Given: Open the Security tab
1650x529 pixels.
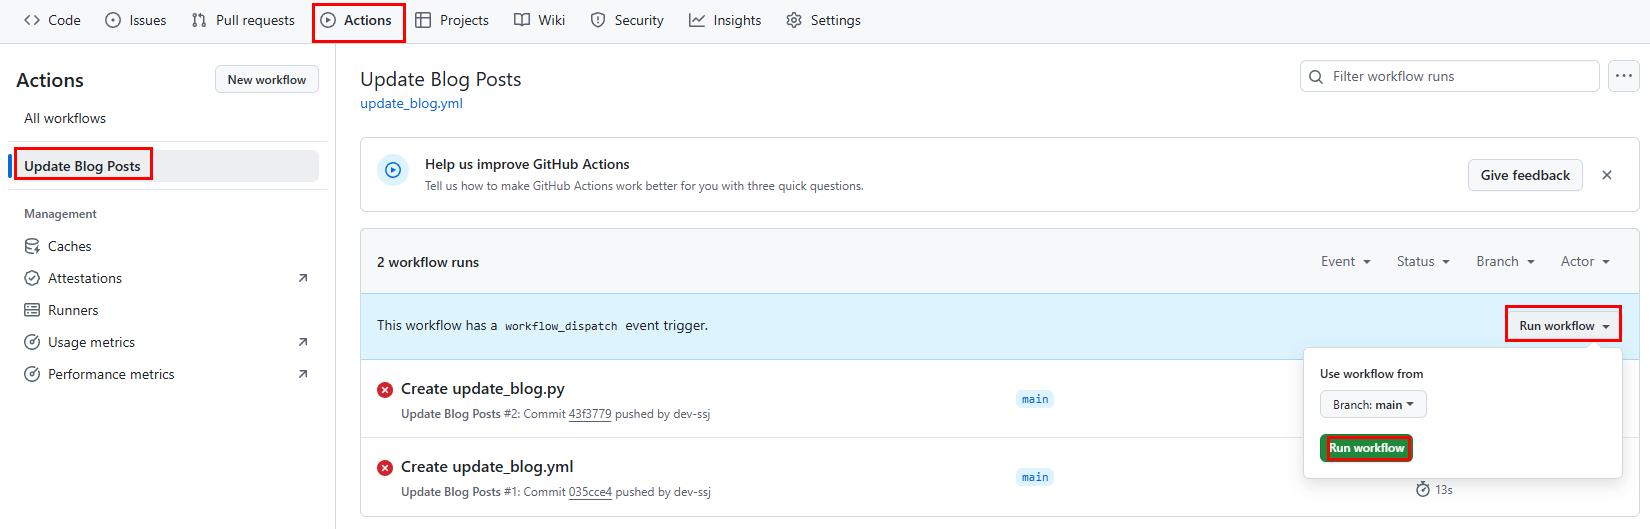Looking at the screenshot, I should 627,20.
